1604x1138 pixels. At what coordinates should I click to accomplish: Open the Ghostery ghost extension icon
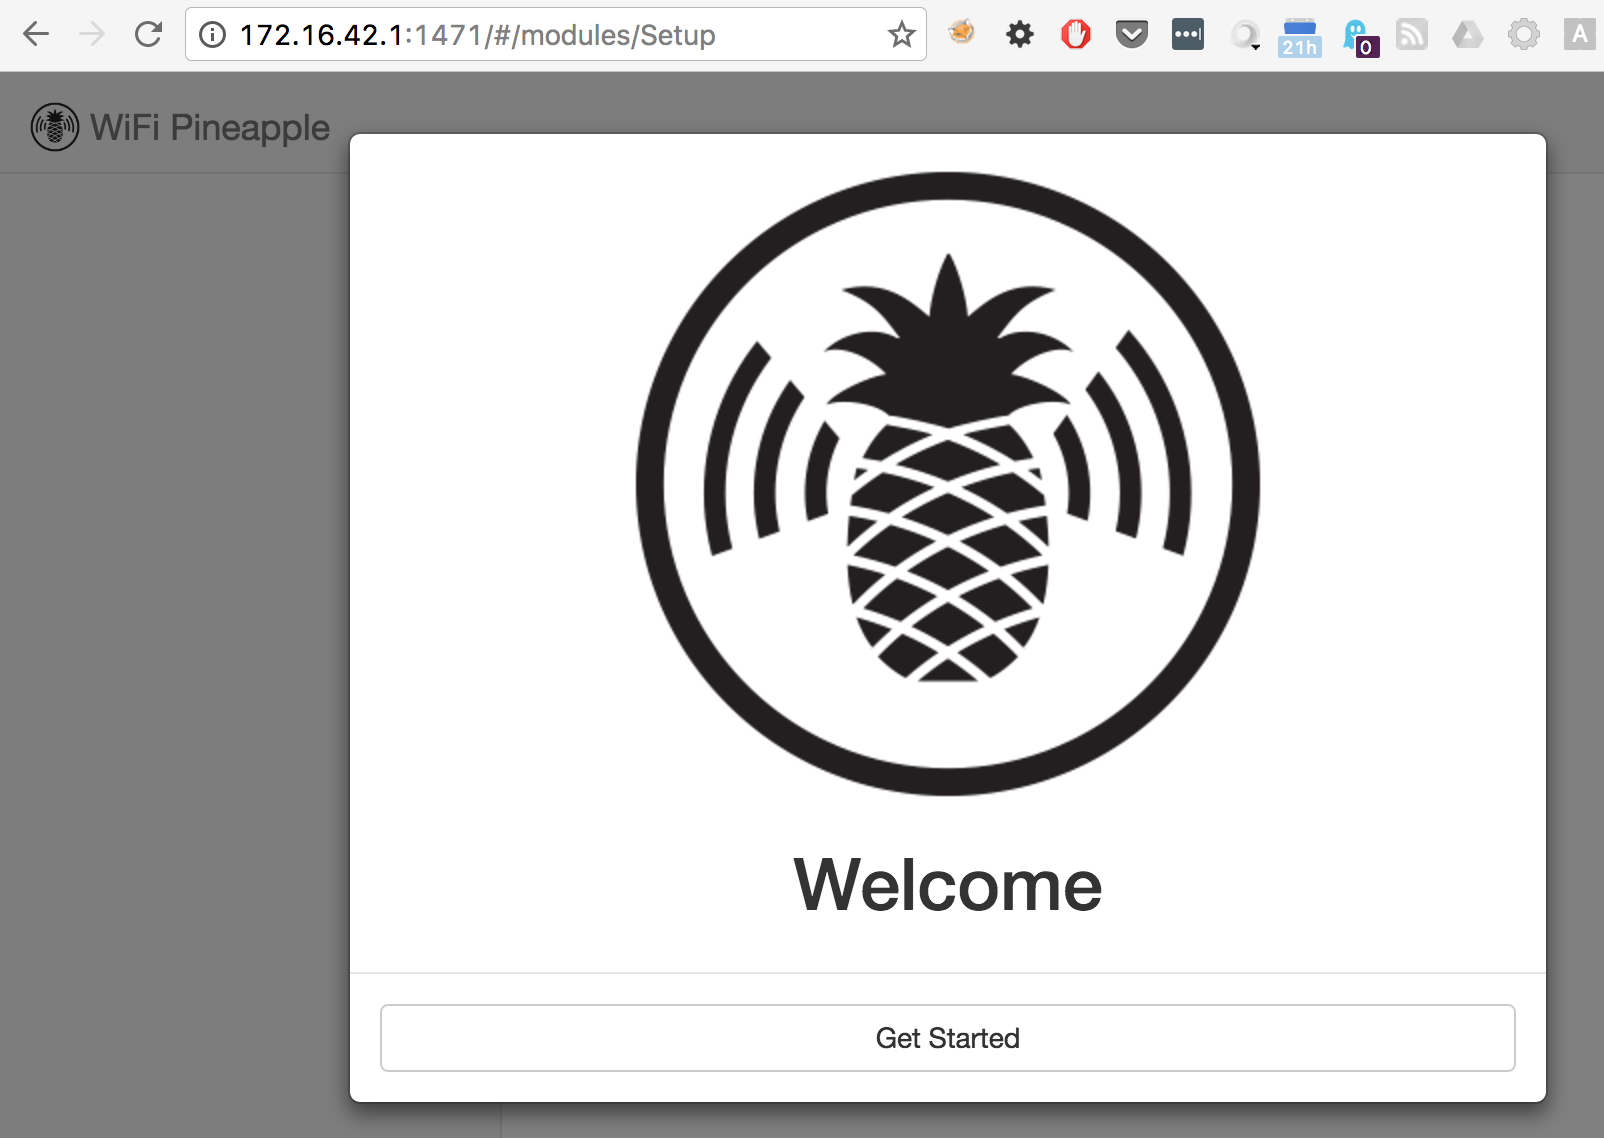click(x=1360, y=38)
